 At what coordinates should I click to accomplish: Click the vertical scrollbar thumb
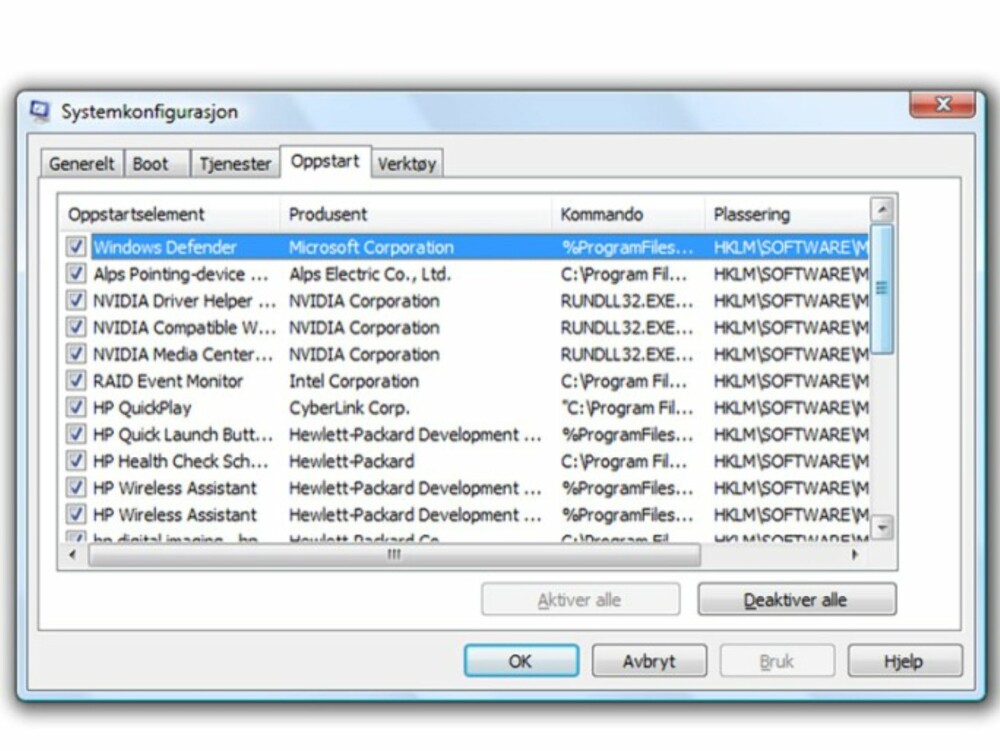click(882, 288)
